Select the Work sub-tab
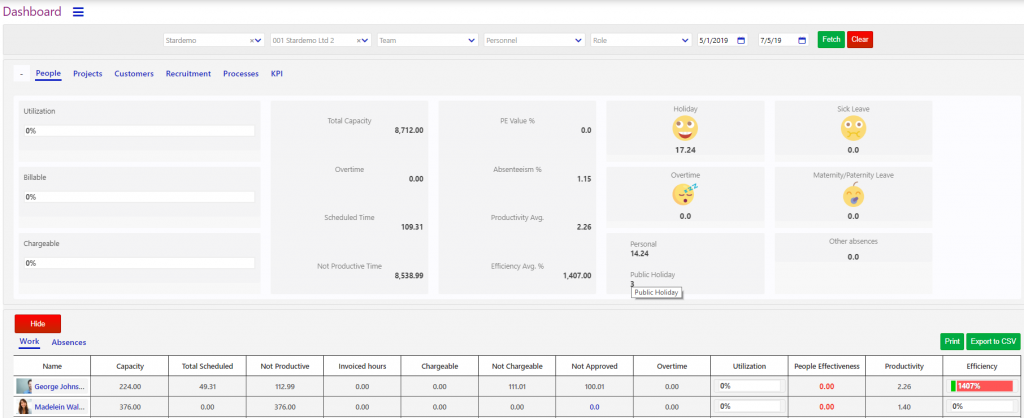The image size is (1024, 418). (29, 342)
